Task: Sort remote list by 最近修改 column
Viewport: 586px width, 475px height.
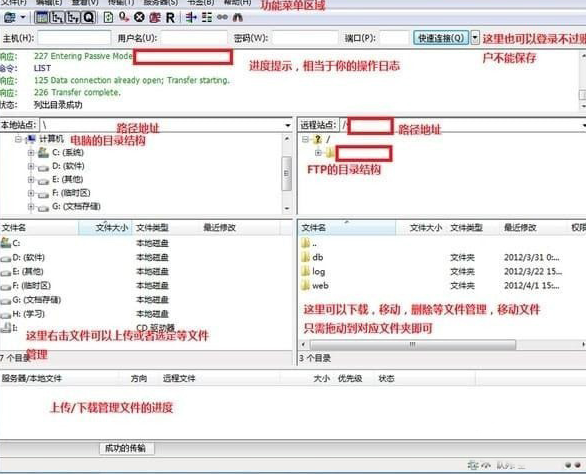Action: (534, 228)
